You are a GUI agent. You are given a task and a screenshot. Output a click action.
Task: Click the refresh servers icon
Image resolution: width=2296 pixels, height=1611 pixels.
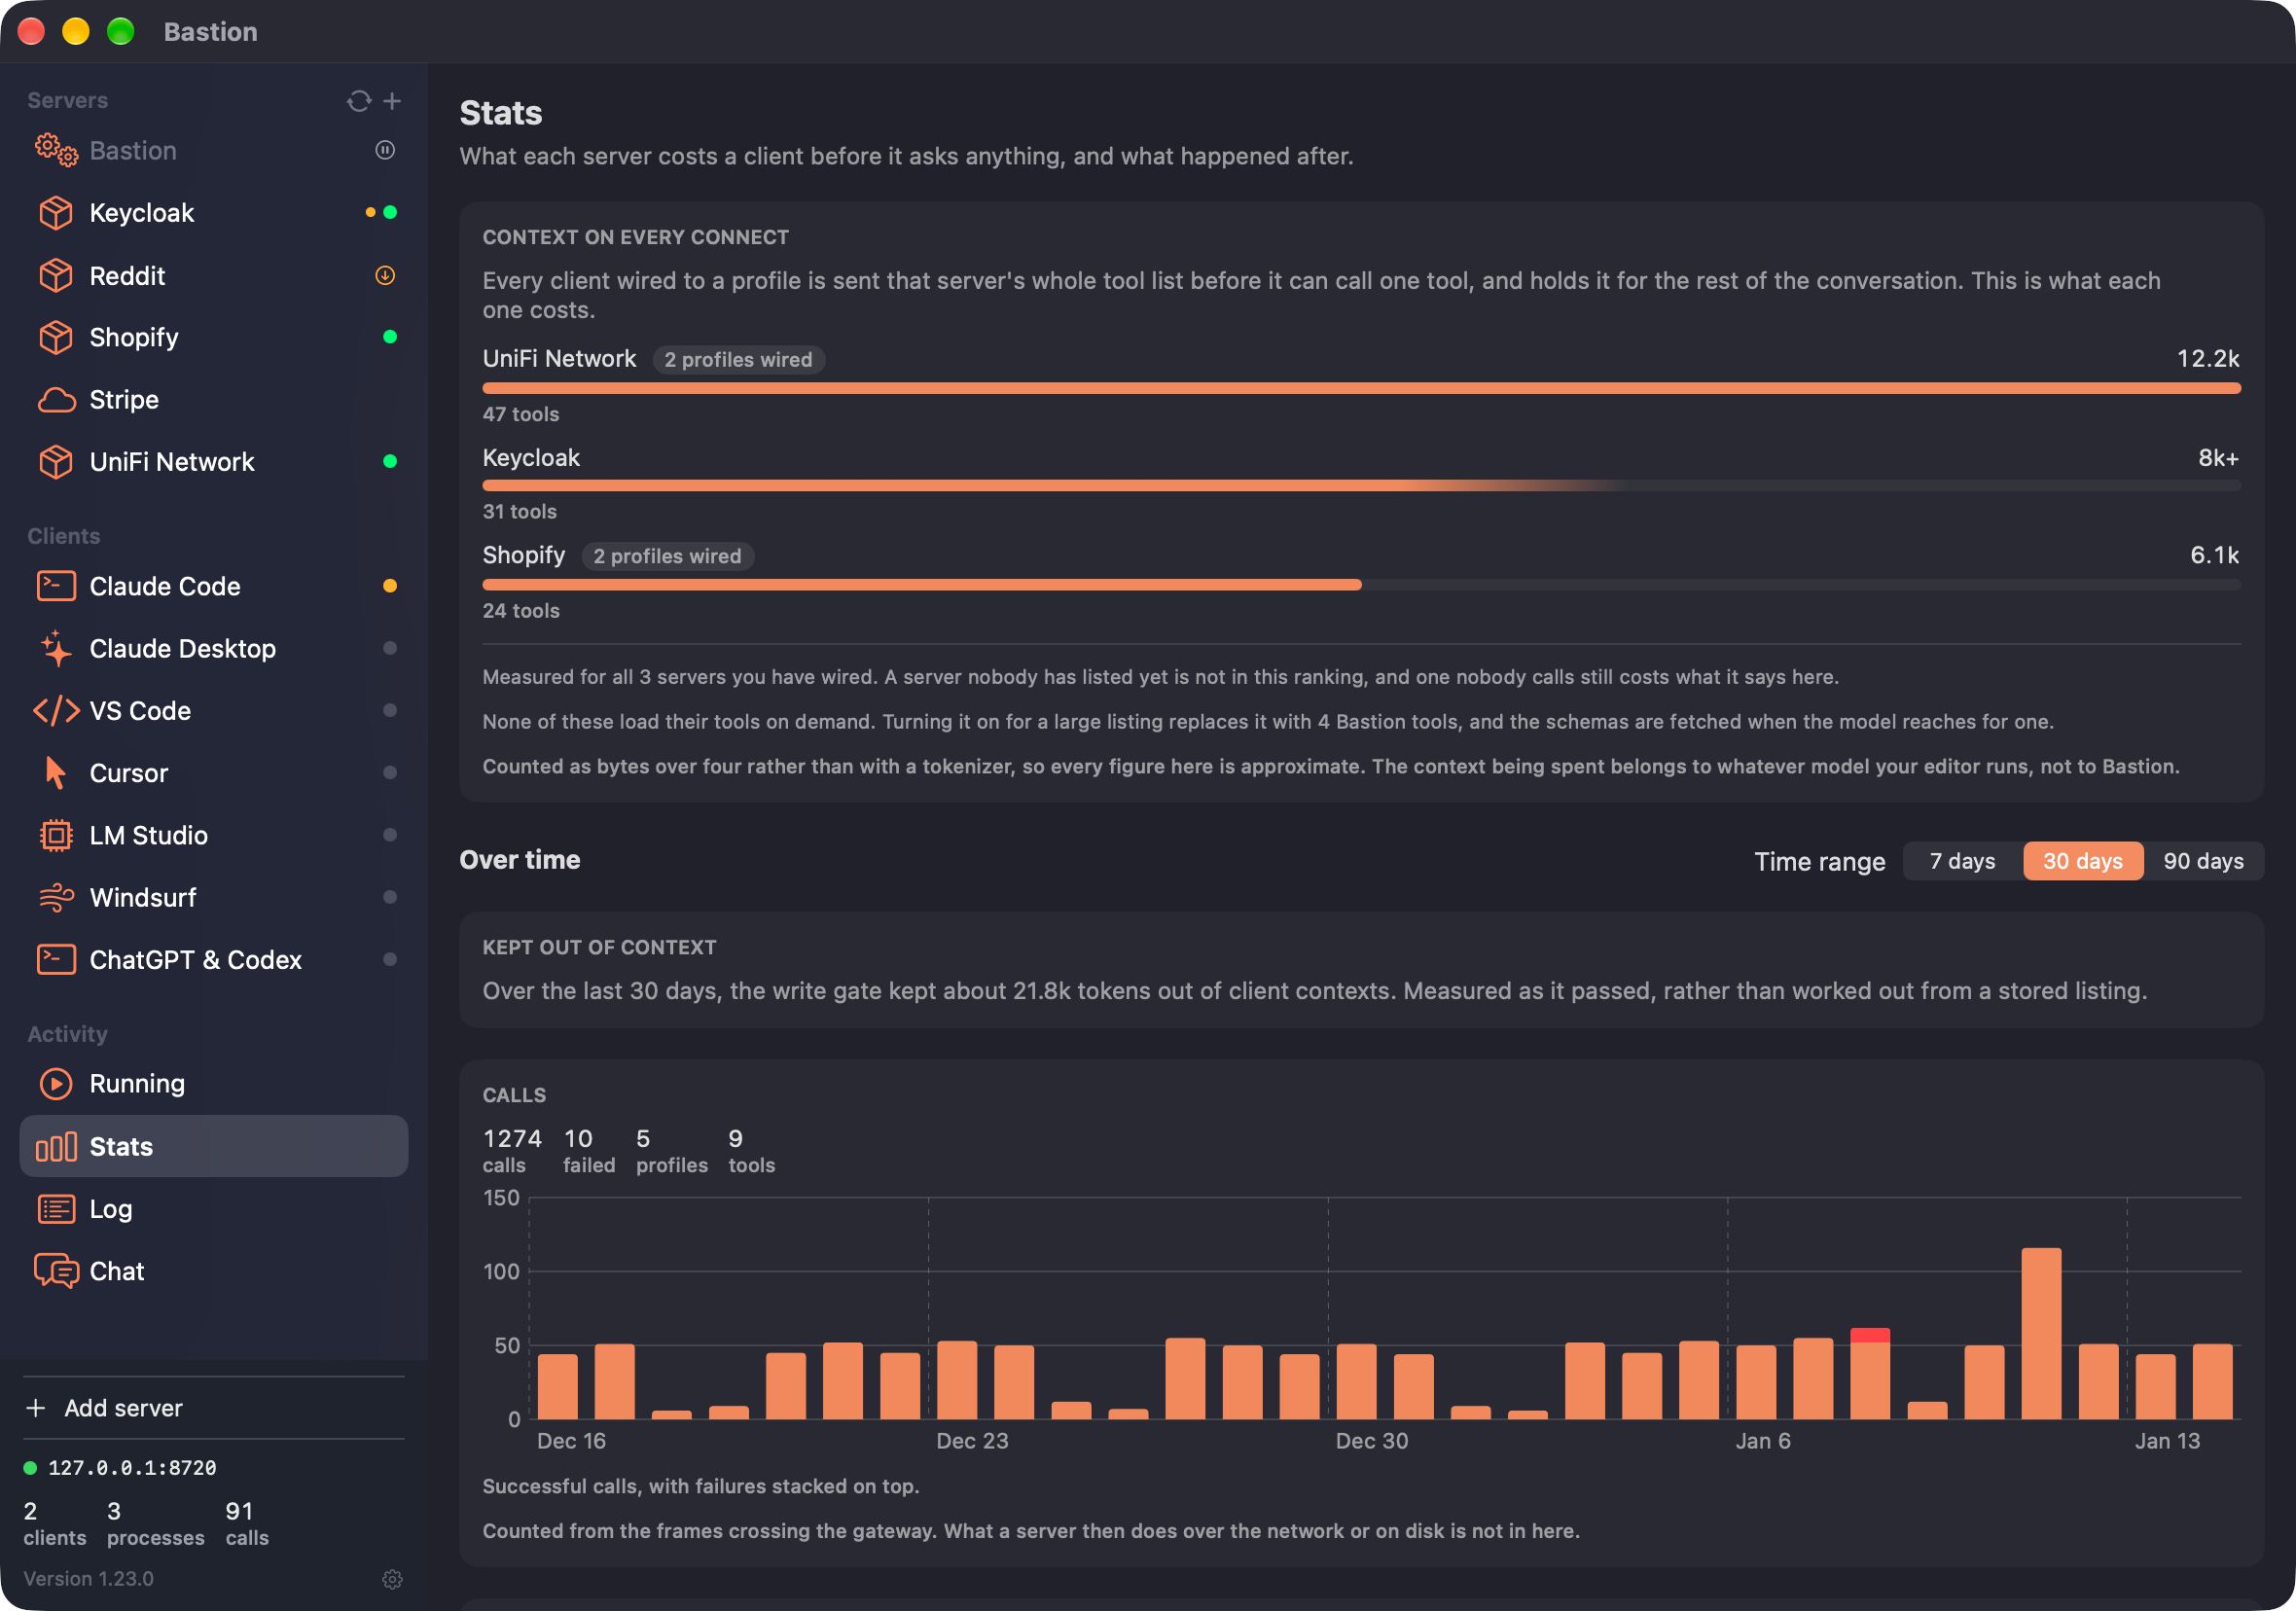358,101
